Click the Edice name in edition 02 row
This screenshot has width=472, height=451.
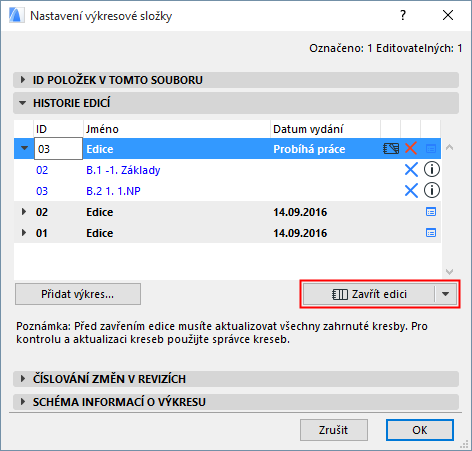(x=100, y=212)
